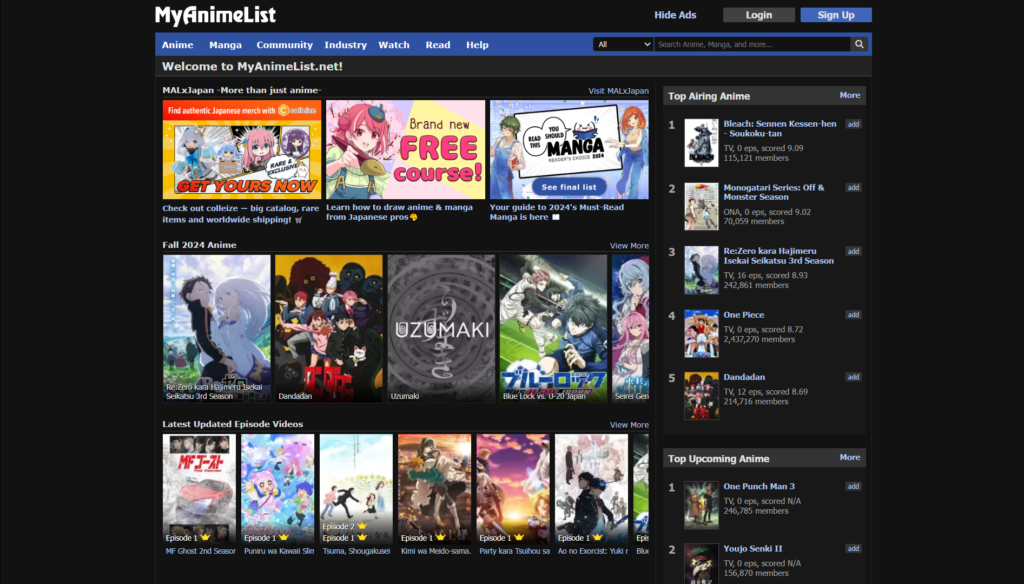Screen dimensions: 1024x584
Task: Click add button for Dandadan in Top Airing
Action: (853, 377)
